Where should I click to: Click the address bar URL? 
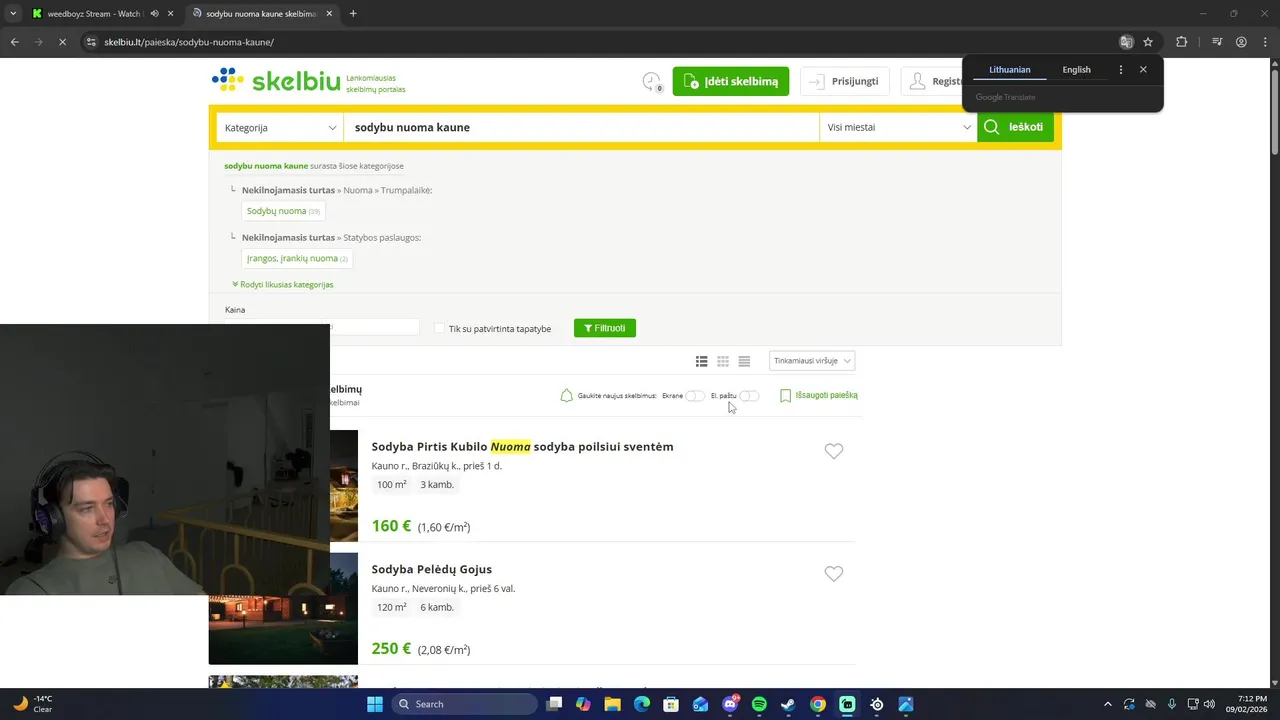(x=189, y=42)
